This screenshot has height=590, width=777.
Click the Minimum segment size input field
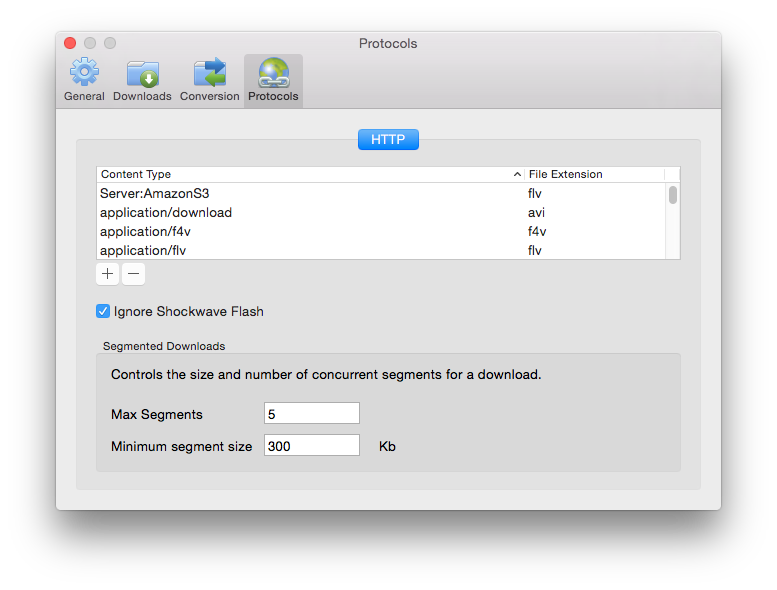coord(312,445)
